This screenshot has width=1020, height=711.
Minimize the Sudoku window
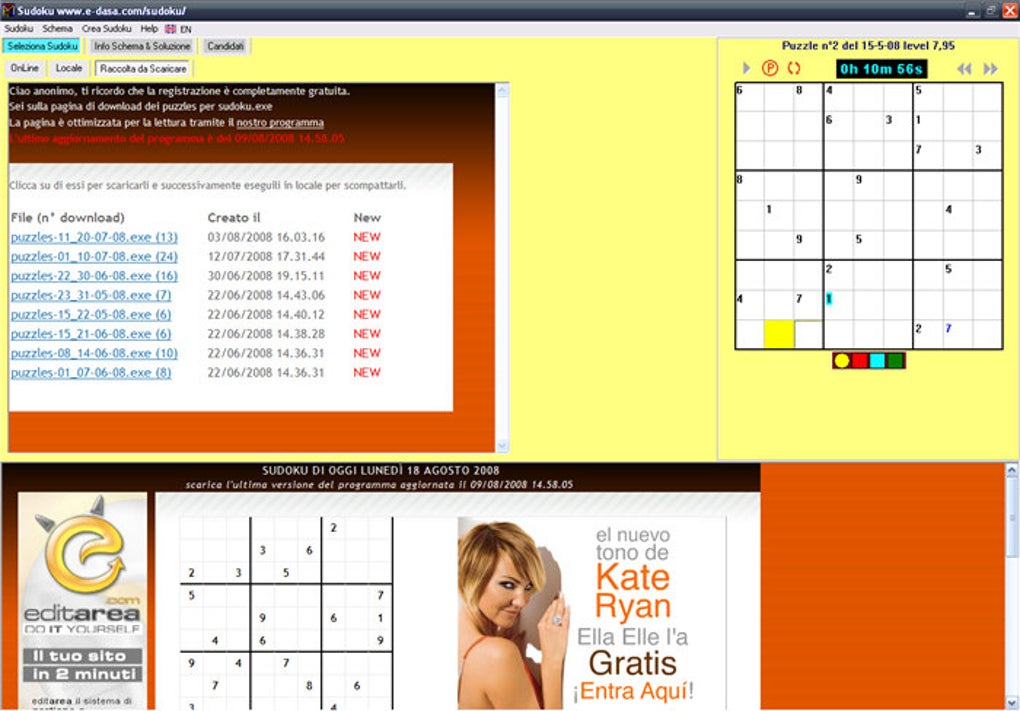[x=972, y=11]
